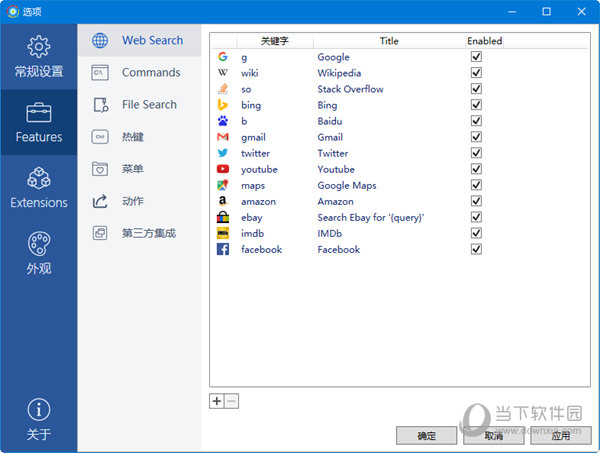
Task: Uncheck the Baidu enabled checkbox
Action: (x=476, y=121)
